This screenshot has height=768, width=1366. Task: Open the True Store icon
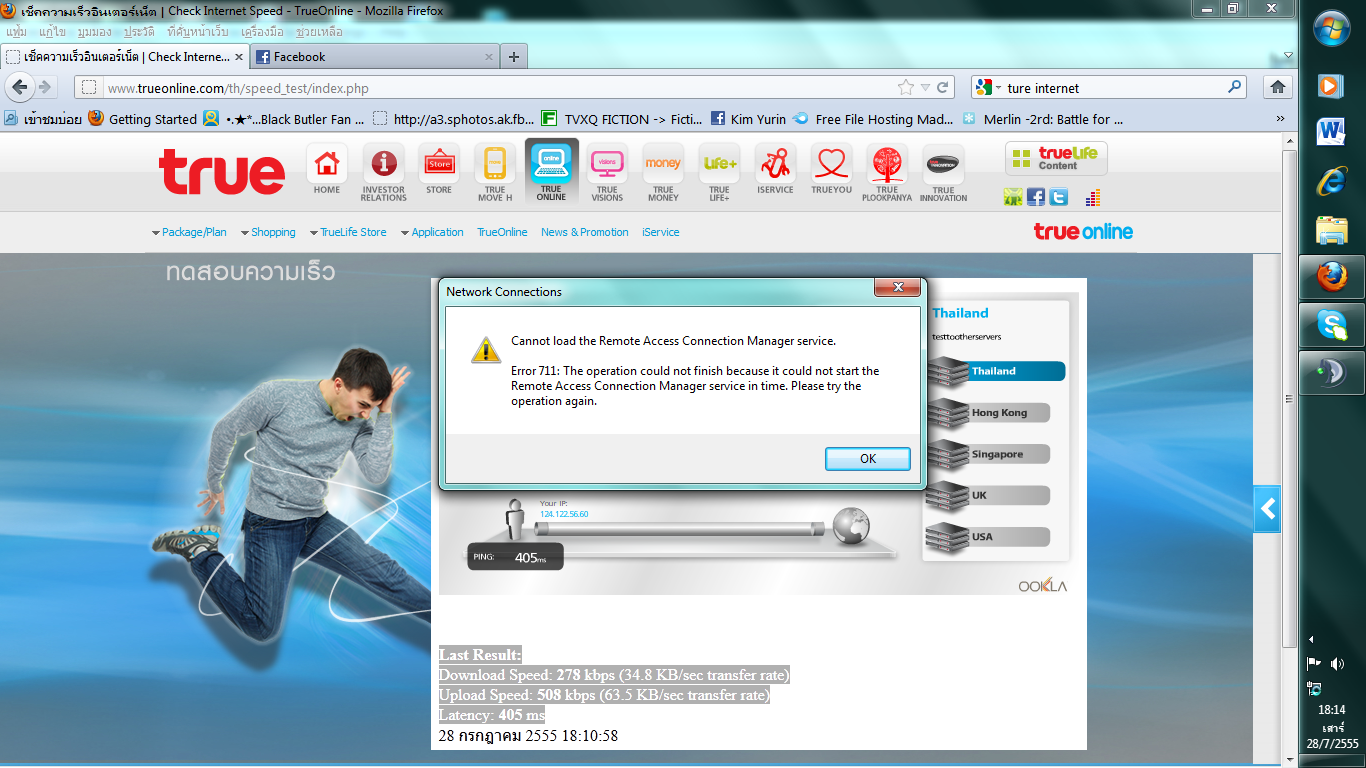(x=439, y=170)
